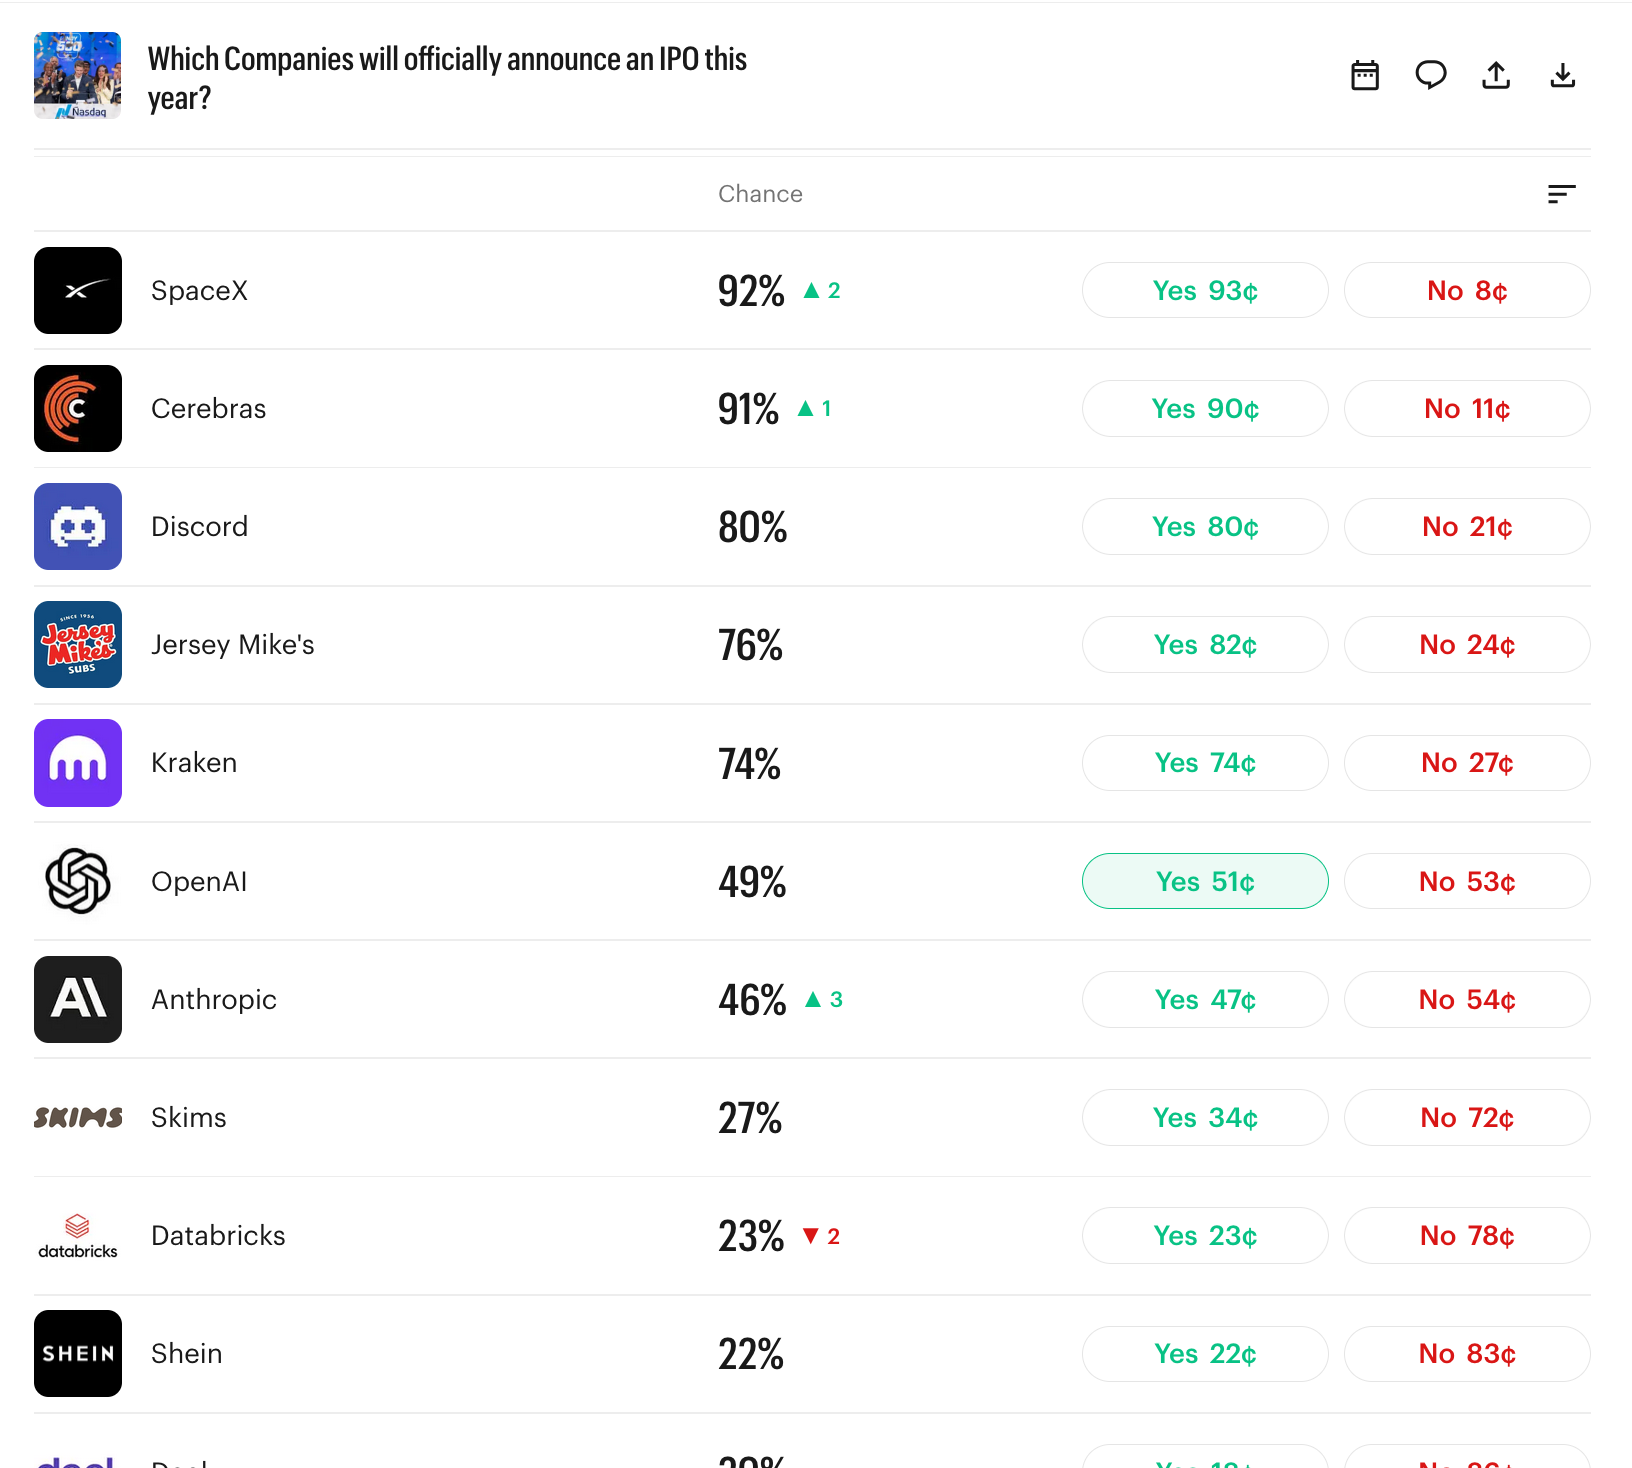This screenshot has width=1632, height=1468.
Task: Click the Nasdaq market thumbnail image
Action: point(78,76)
